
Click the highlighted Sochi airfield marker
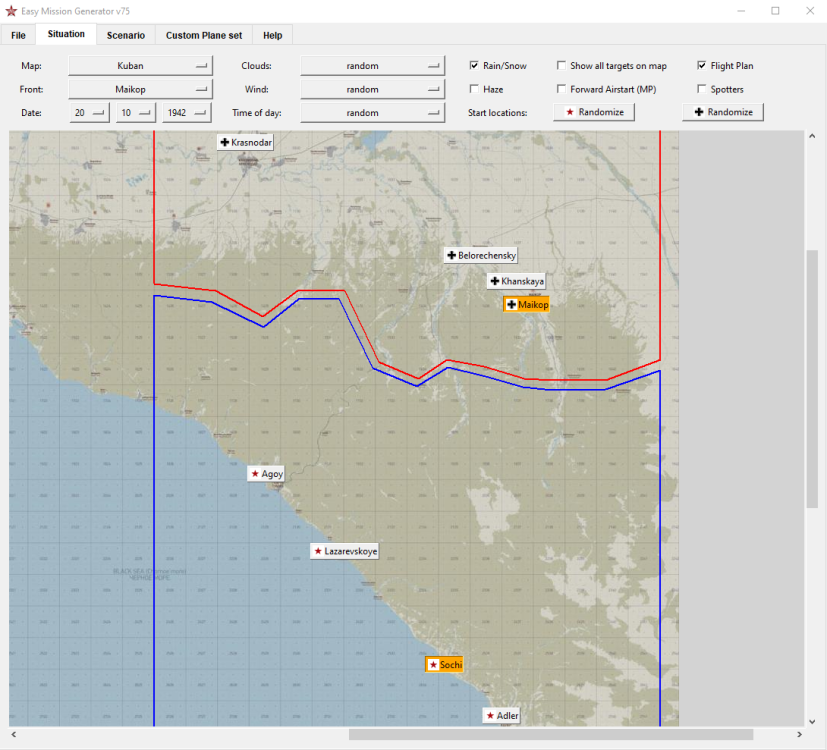click(x=445, y=664)
